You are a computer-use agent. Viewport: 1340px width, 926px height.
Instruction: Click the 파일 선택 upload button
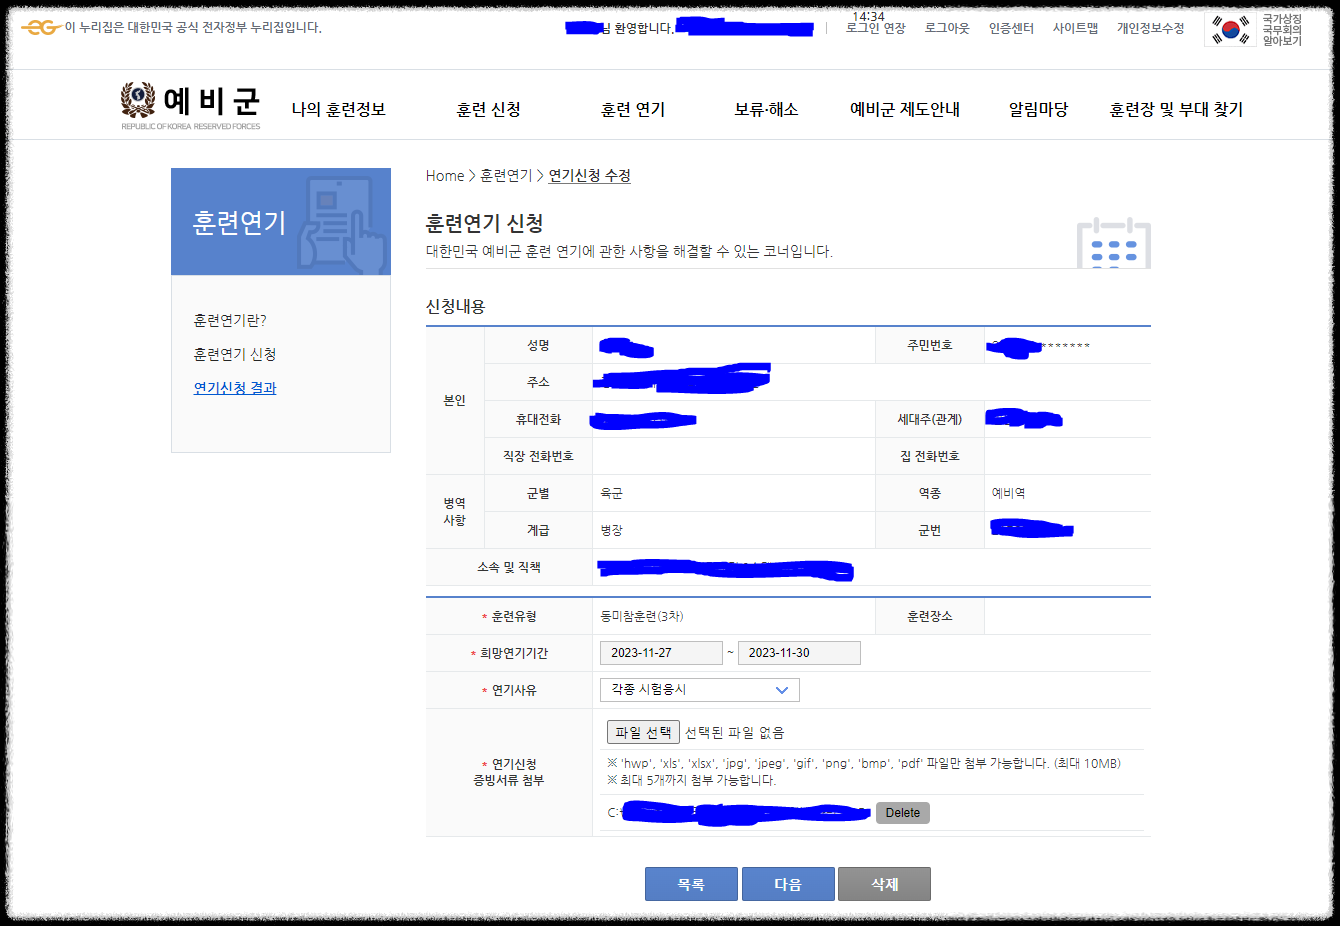point(643,732)
